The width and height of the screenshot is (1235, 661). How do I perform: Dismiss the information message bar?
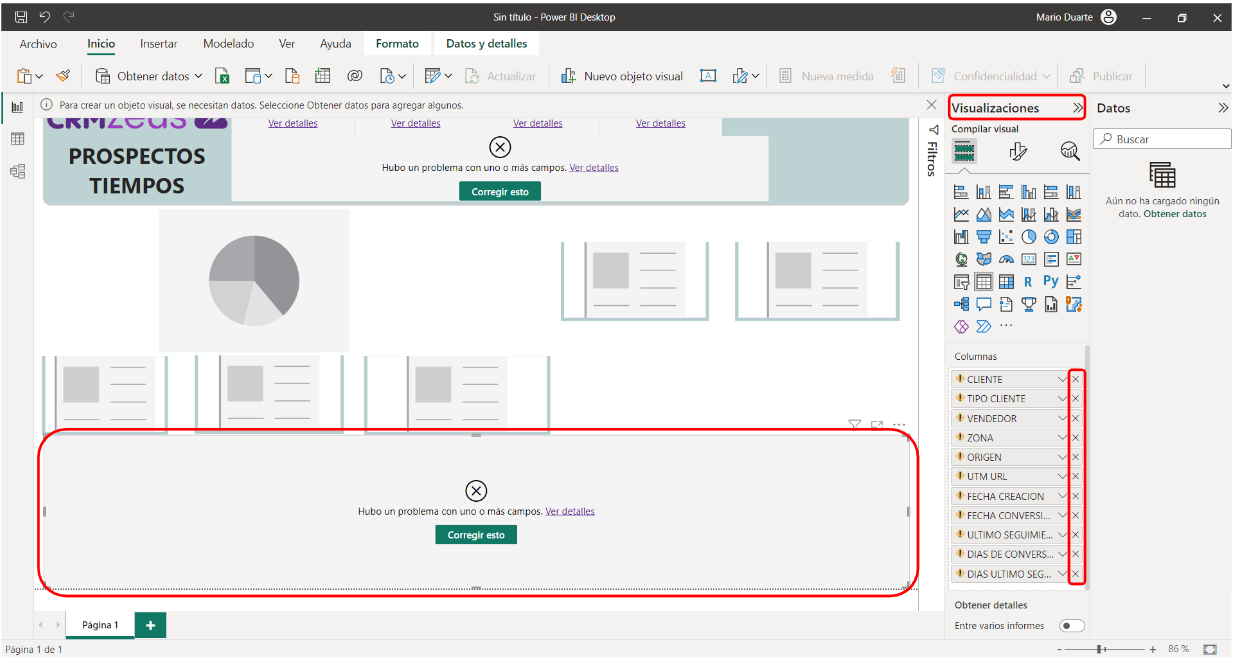click(931, 104)
